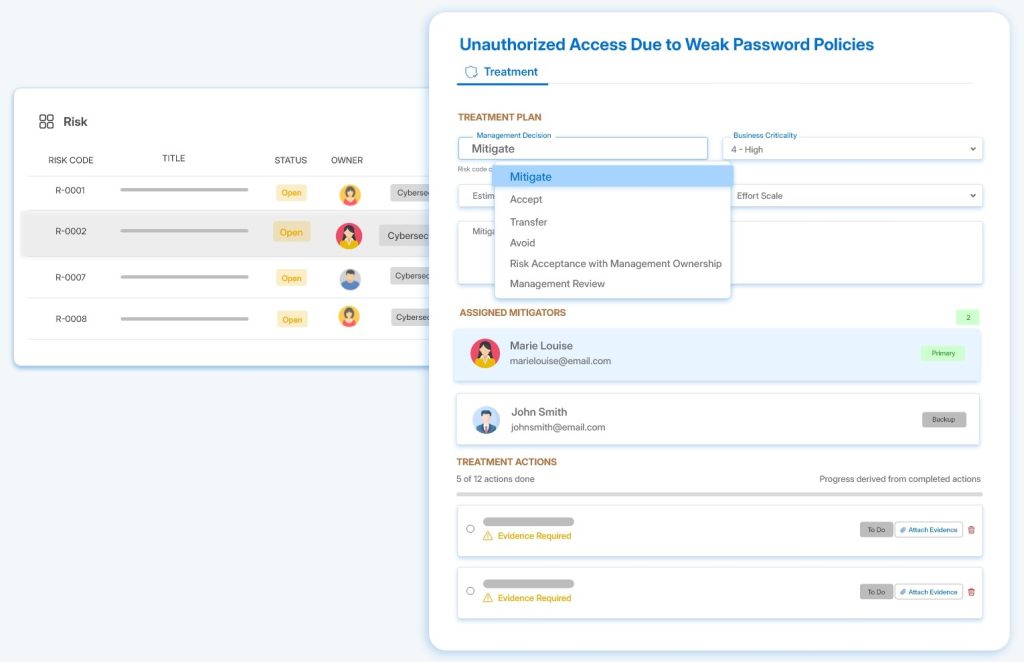Click the warning icon in the second treatment action
1024x662 pixels.
(488, 598)
